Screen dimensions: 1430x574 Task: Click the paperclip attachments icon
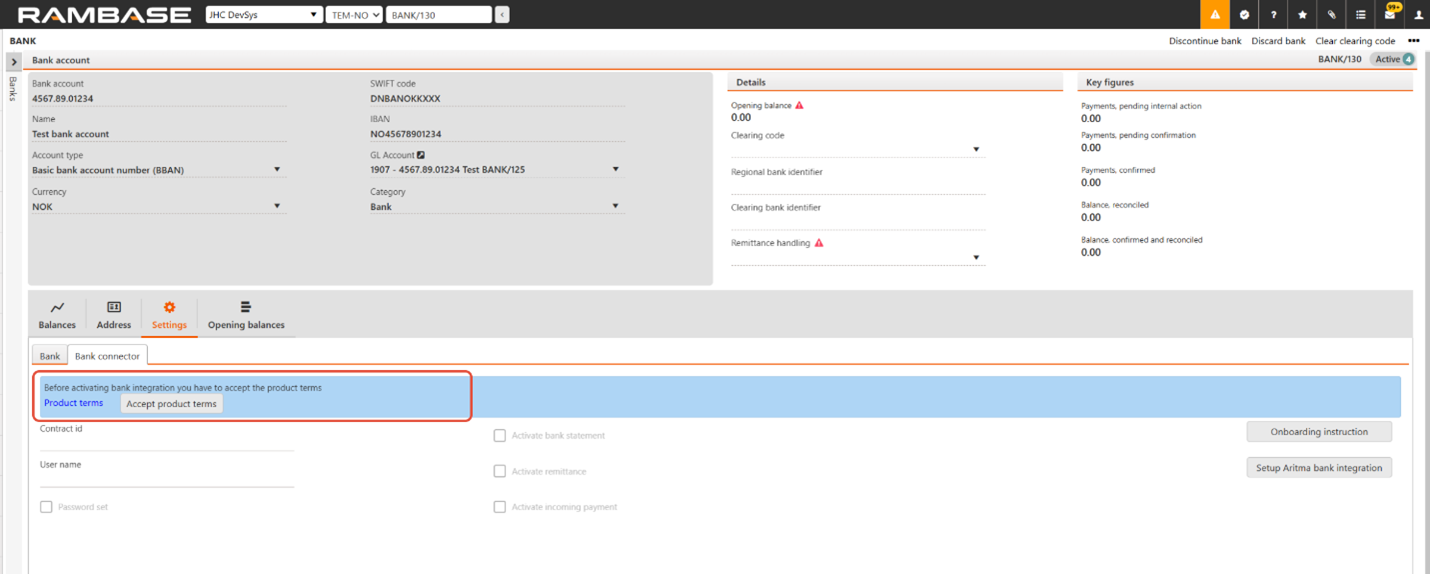(x=1331, y=15)
